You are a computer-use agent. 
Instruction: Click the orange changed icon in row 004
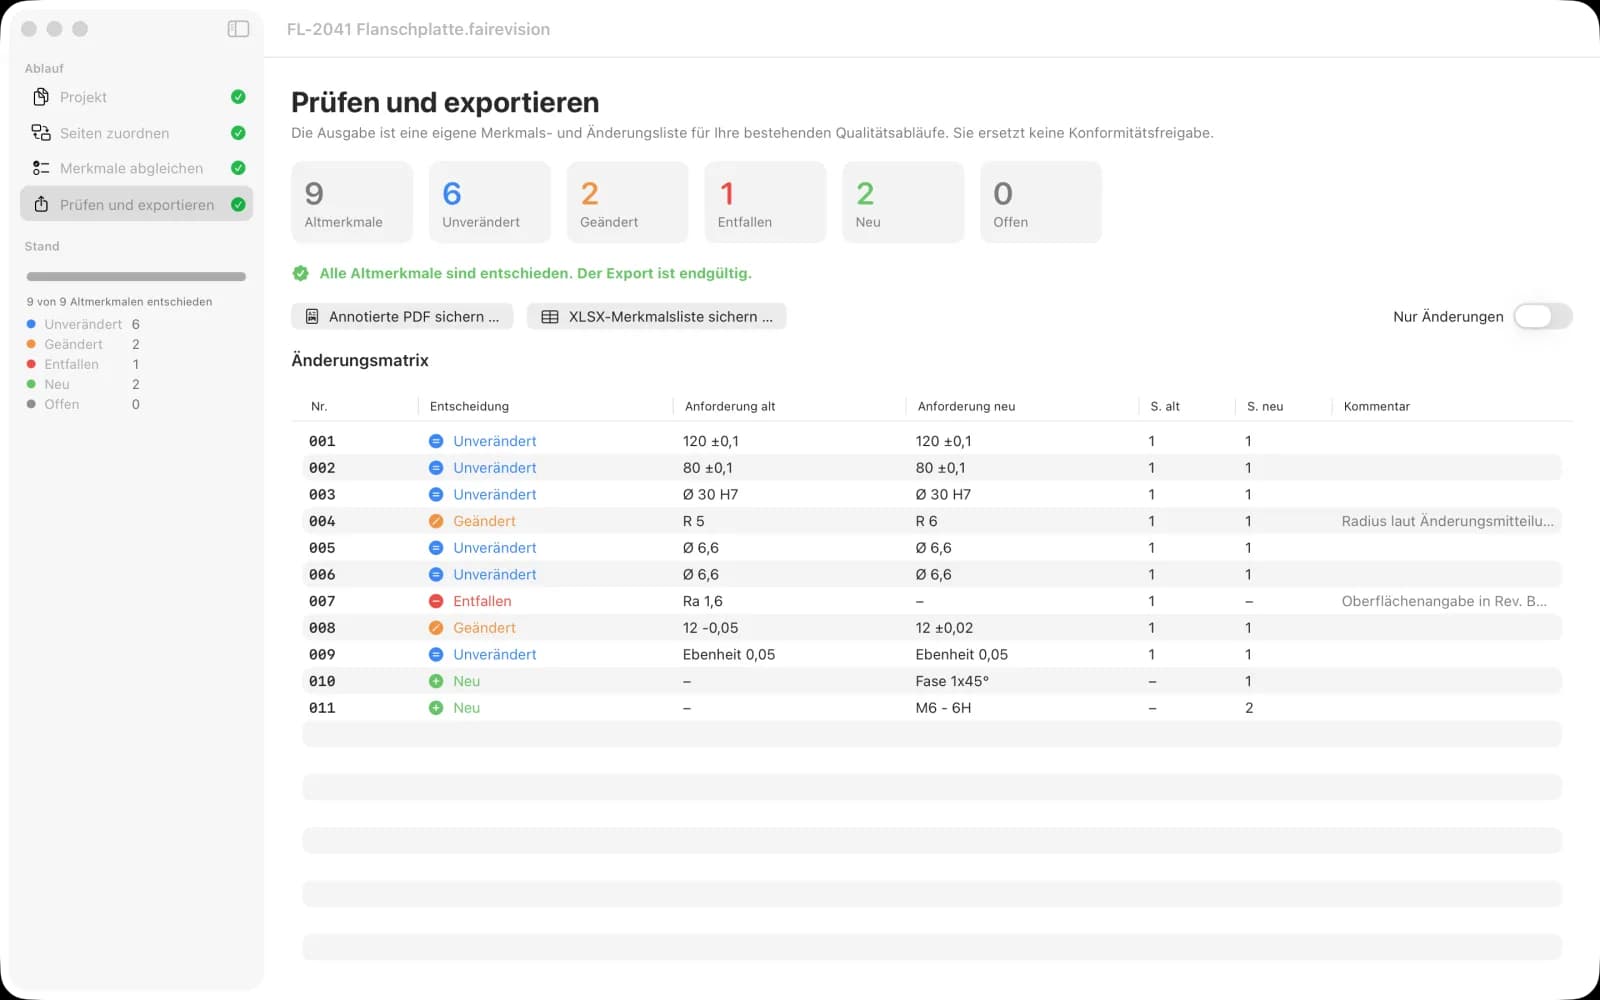pyautogui.click(x=436, y=521)
